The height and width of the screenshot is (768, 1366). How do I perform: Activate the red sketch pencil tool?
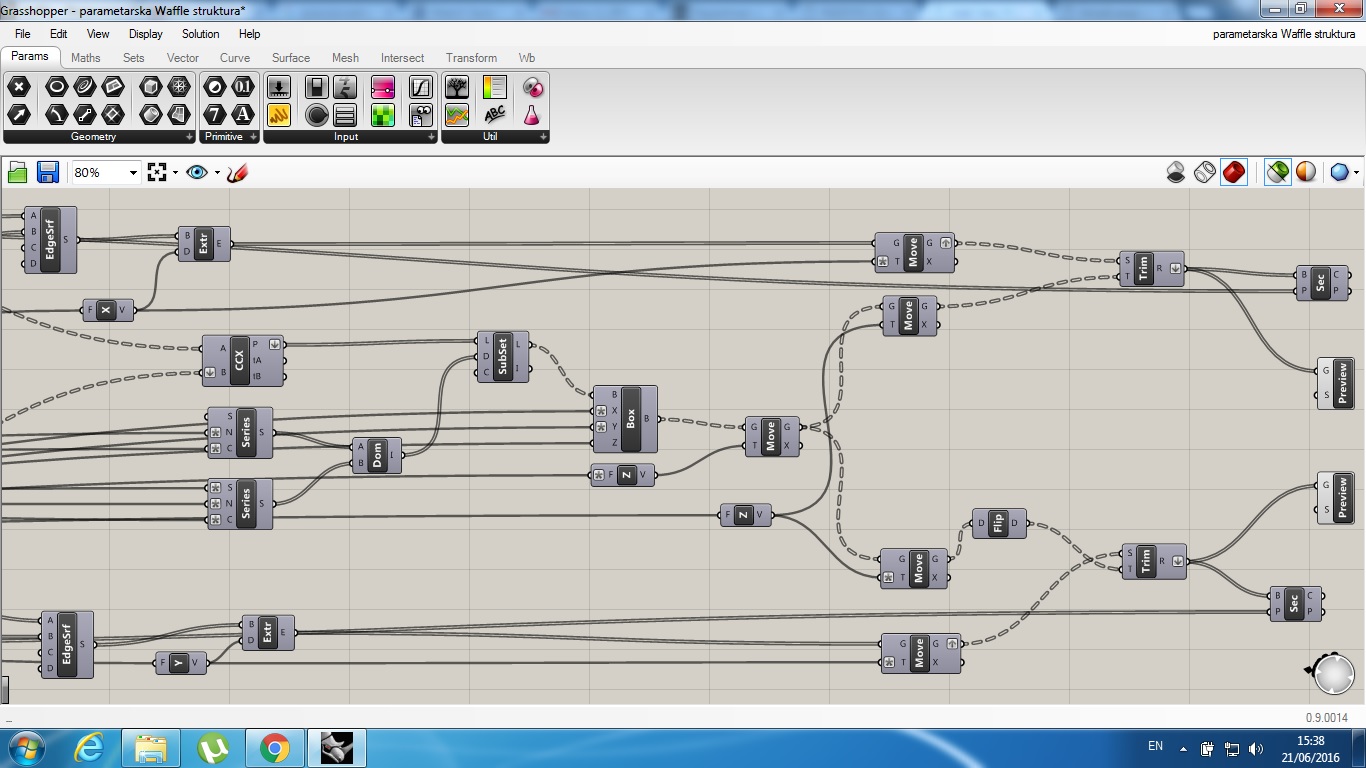pyautogui.click(x=237, y=172)
